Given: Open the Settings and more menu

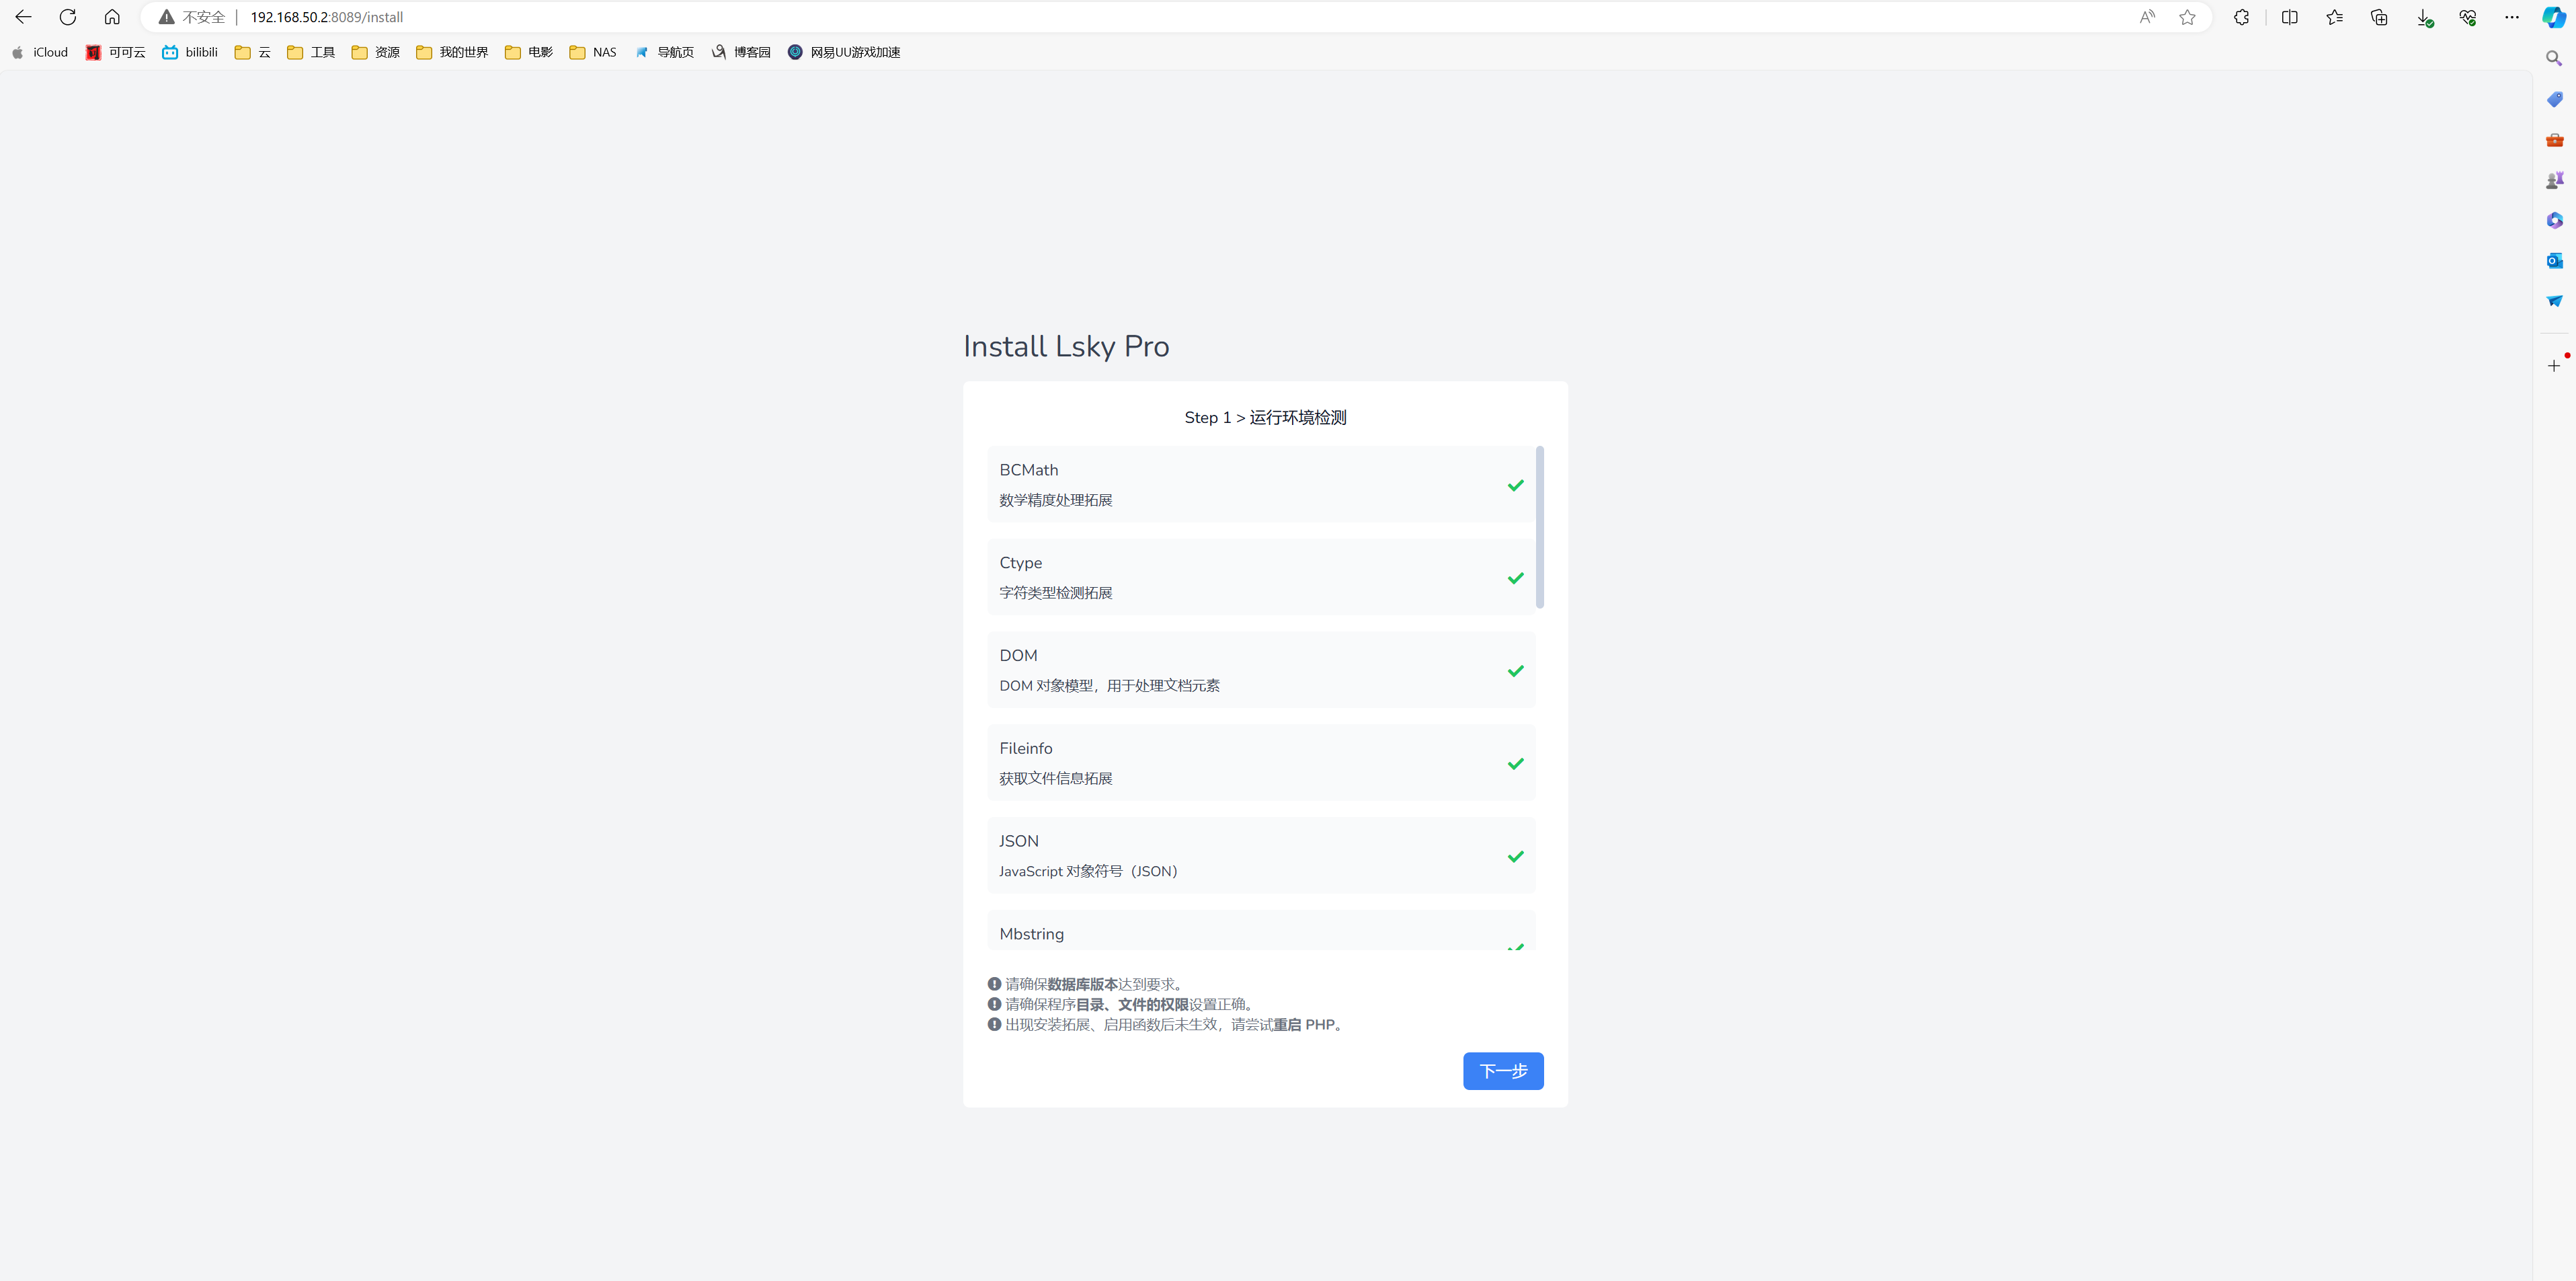Looking at the screenshot, I should (x=2512, y=17).
